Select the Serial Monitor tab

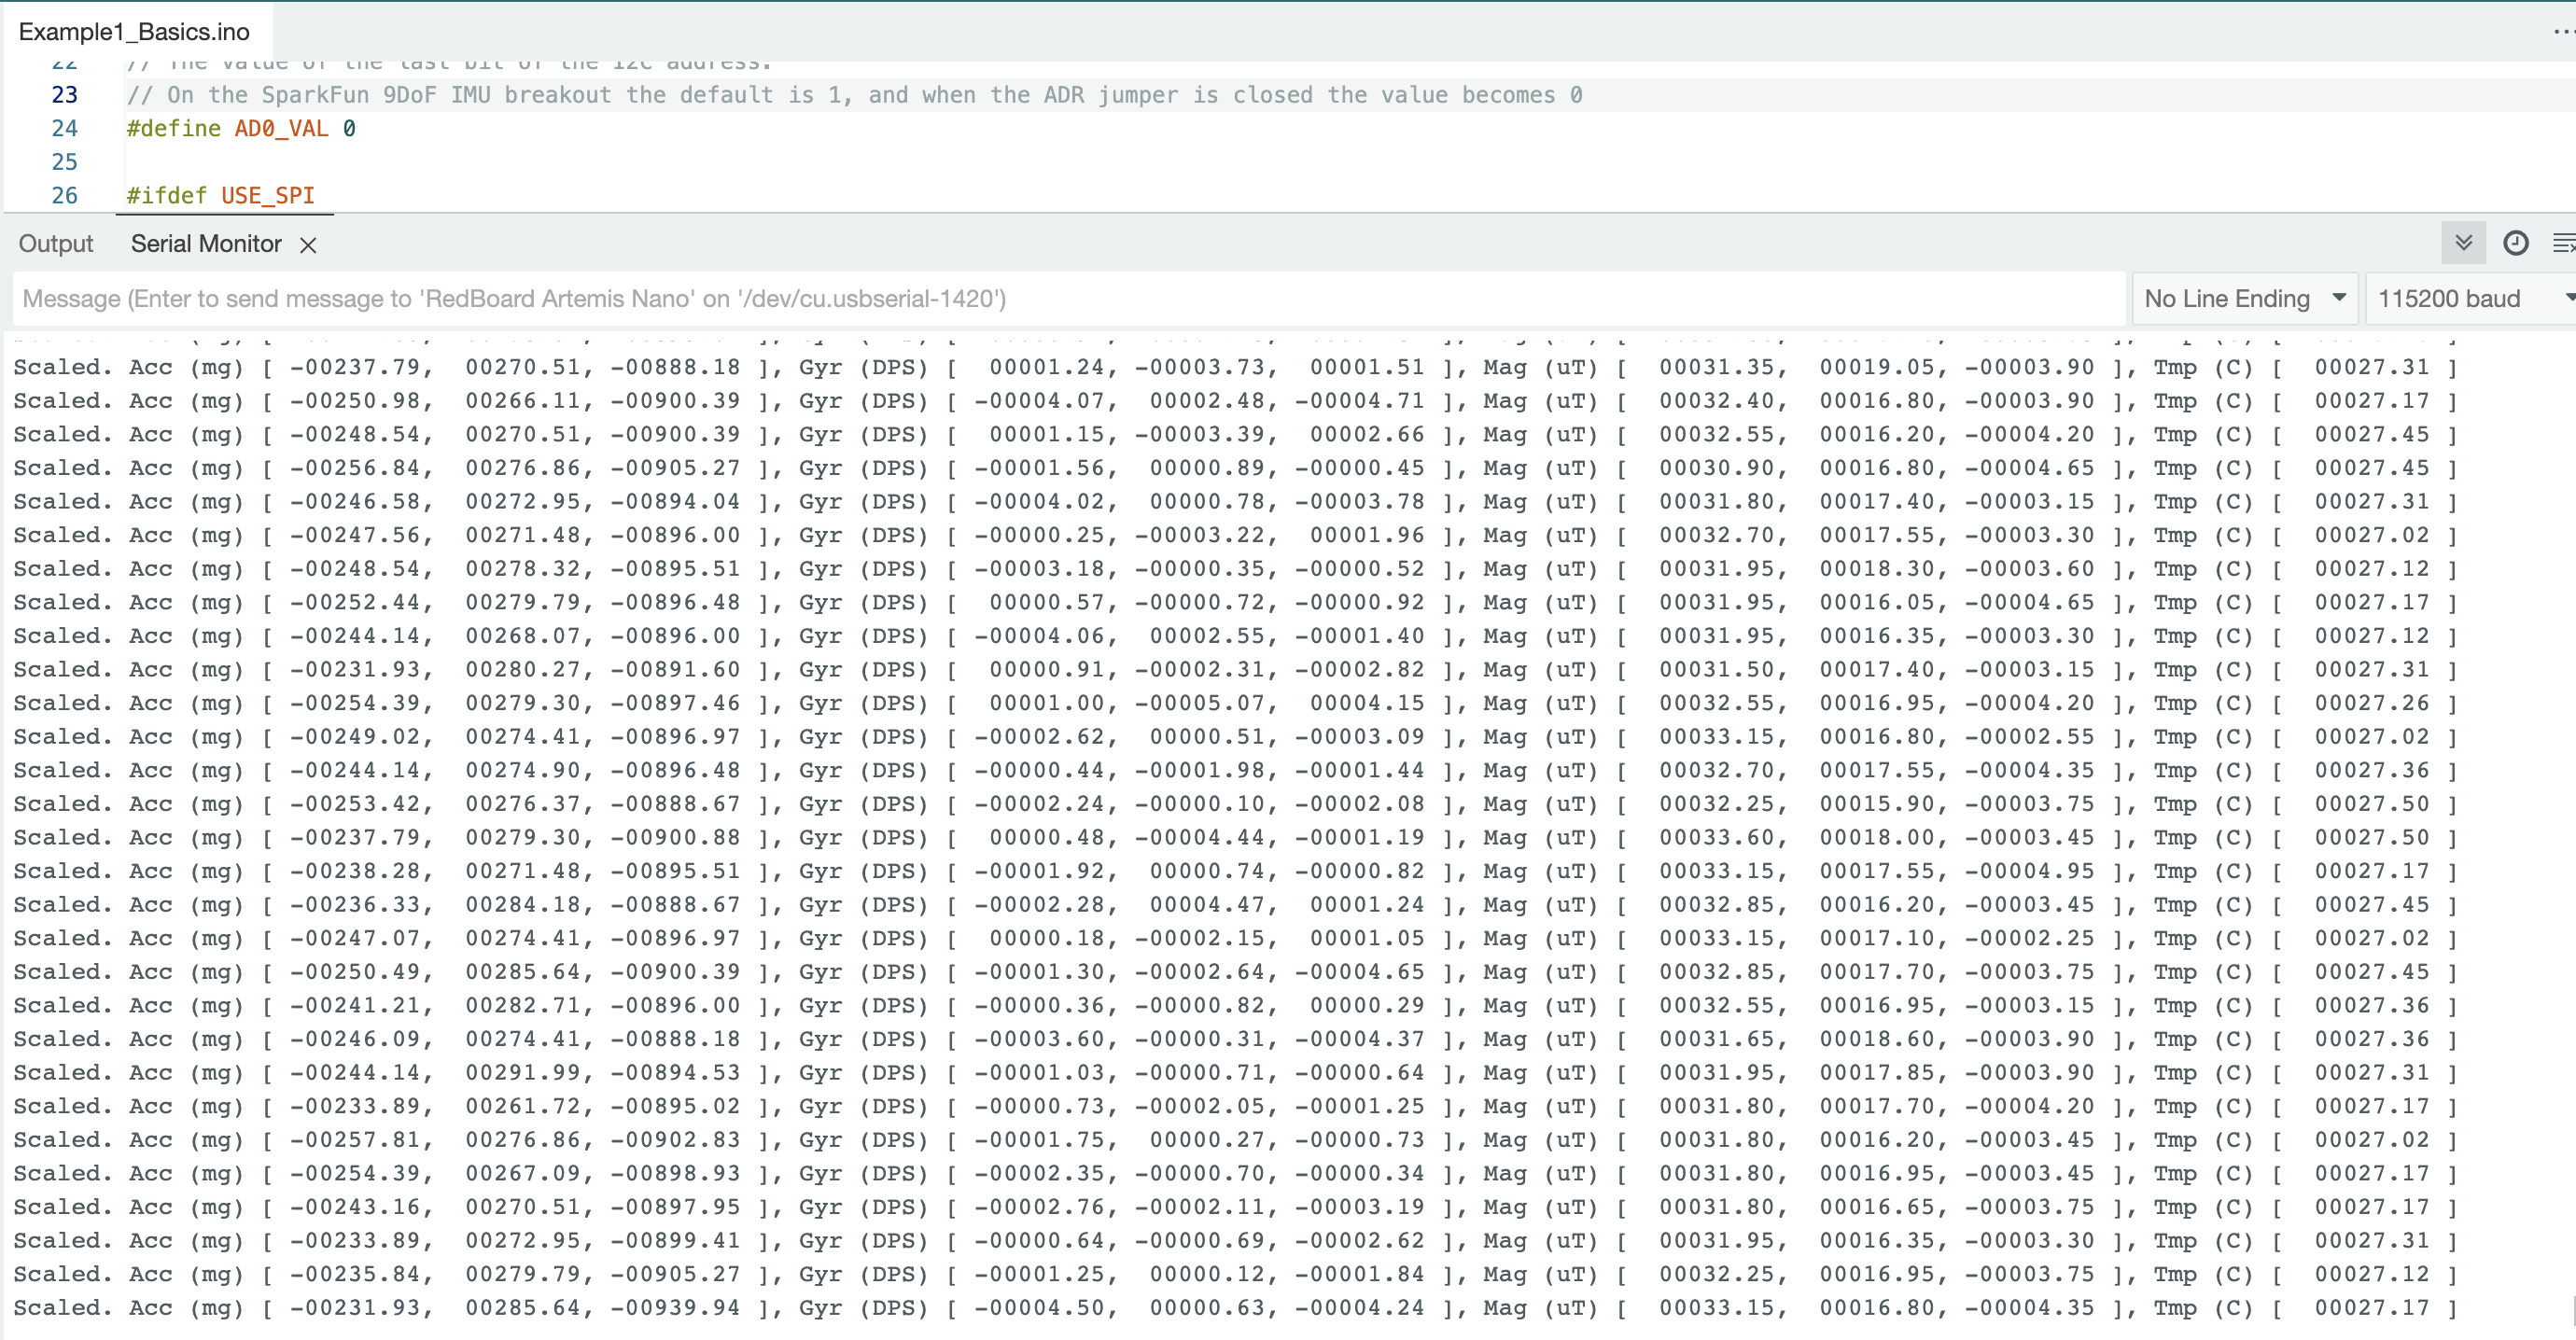pos(206,244)
